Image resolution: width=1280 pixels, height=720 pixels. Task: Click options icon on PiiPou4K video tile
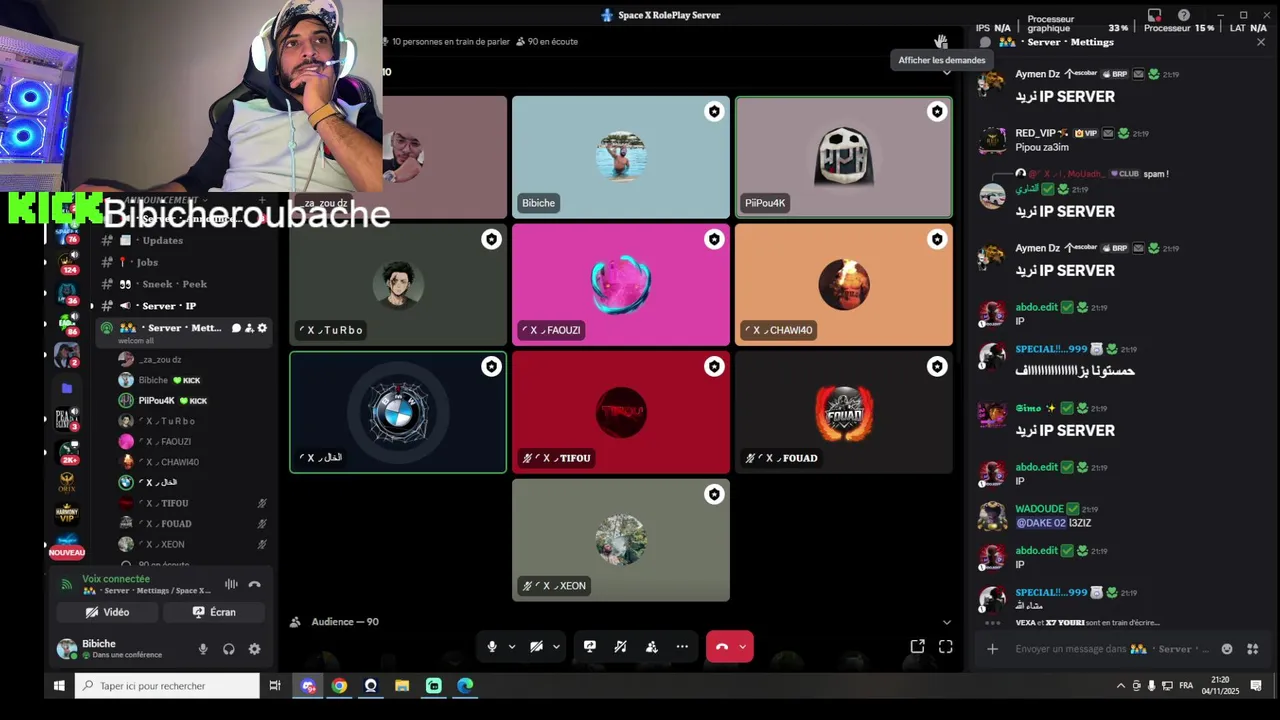point(937,112)
